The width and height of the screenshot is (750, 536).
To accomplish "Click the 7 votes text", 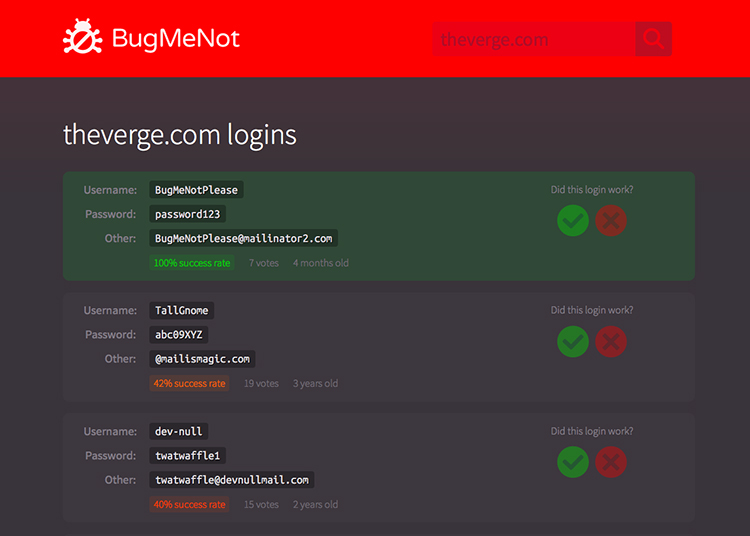I will point(264,263).
